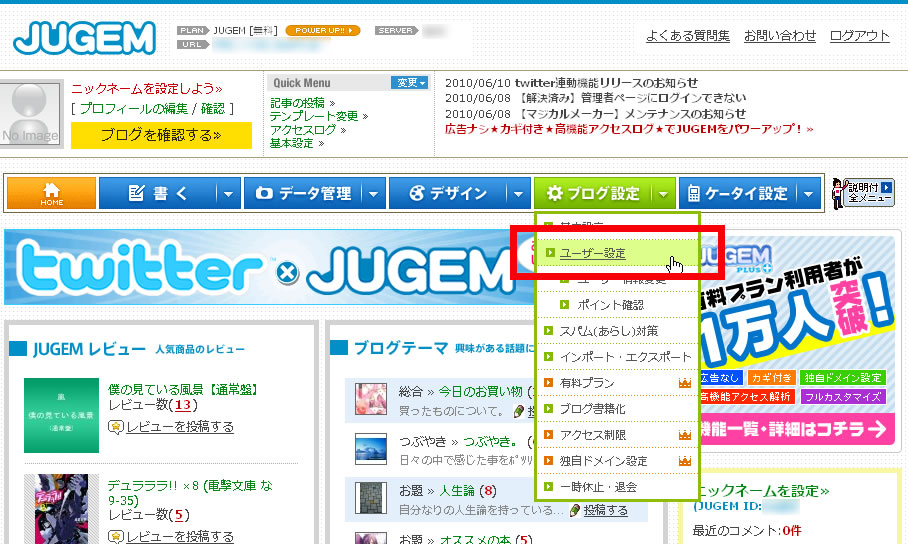Open アクセスログ quick link

point(303,130)
